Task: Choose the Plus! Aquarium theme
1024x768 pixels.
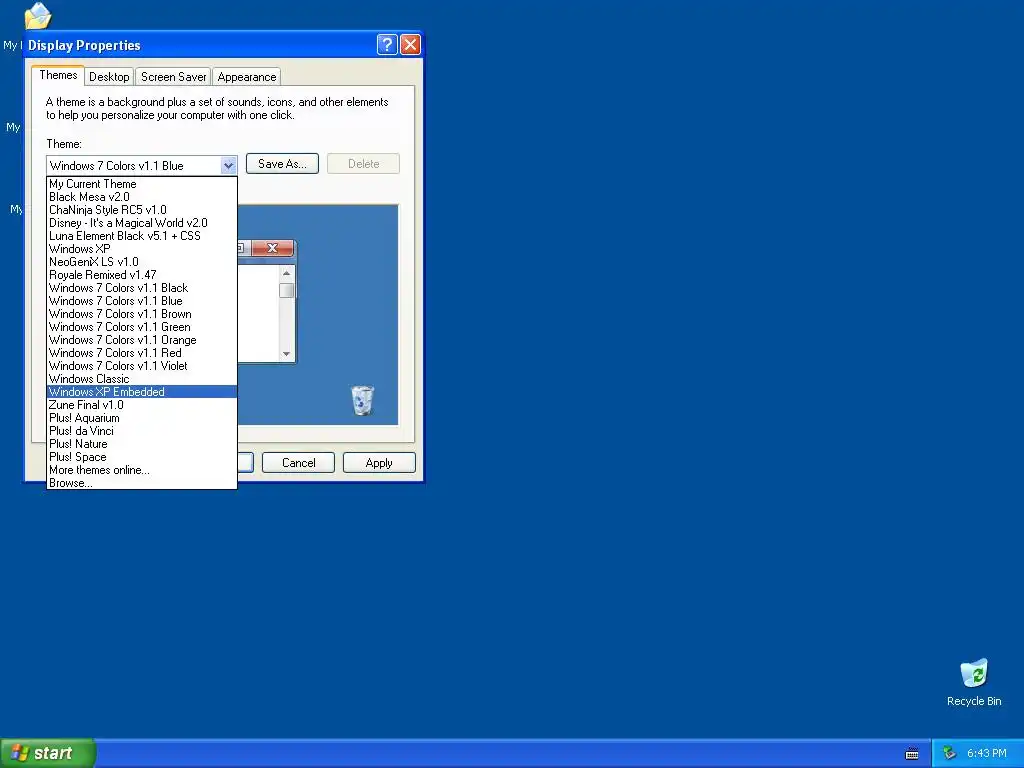Action: [142, 418]
